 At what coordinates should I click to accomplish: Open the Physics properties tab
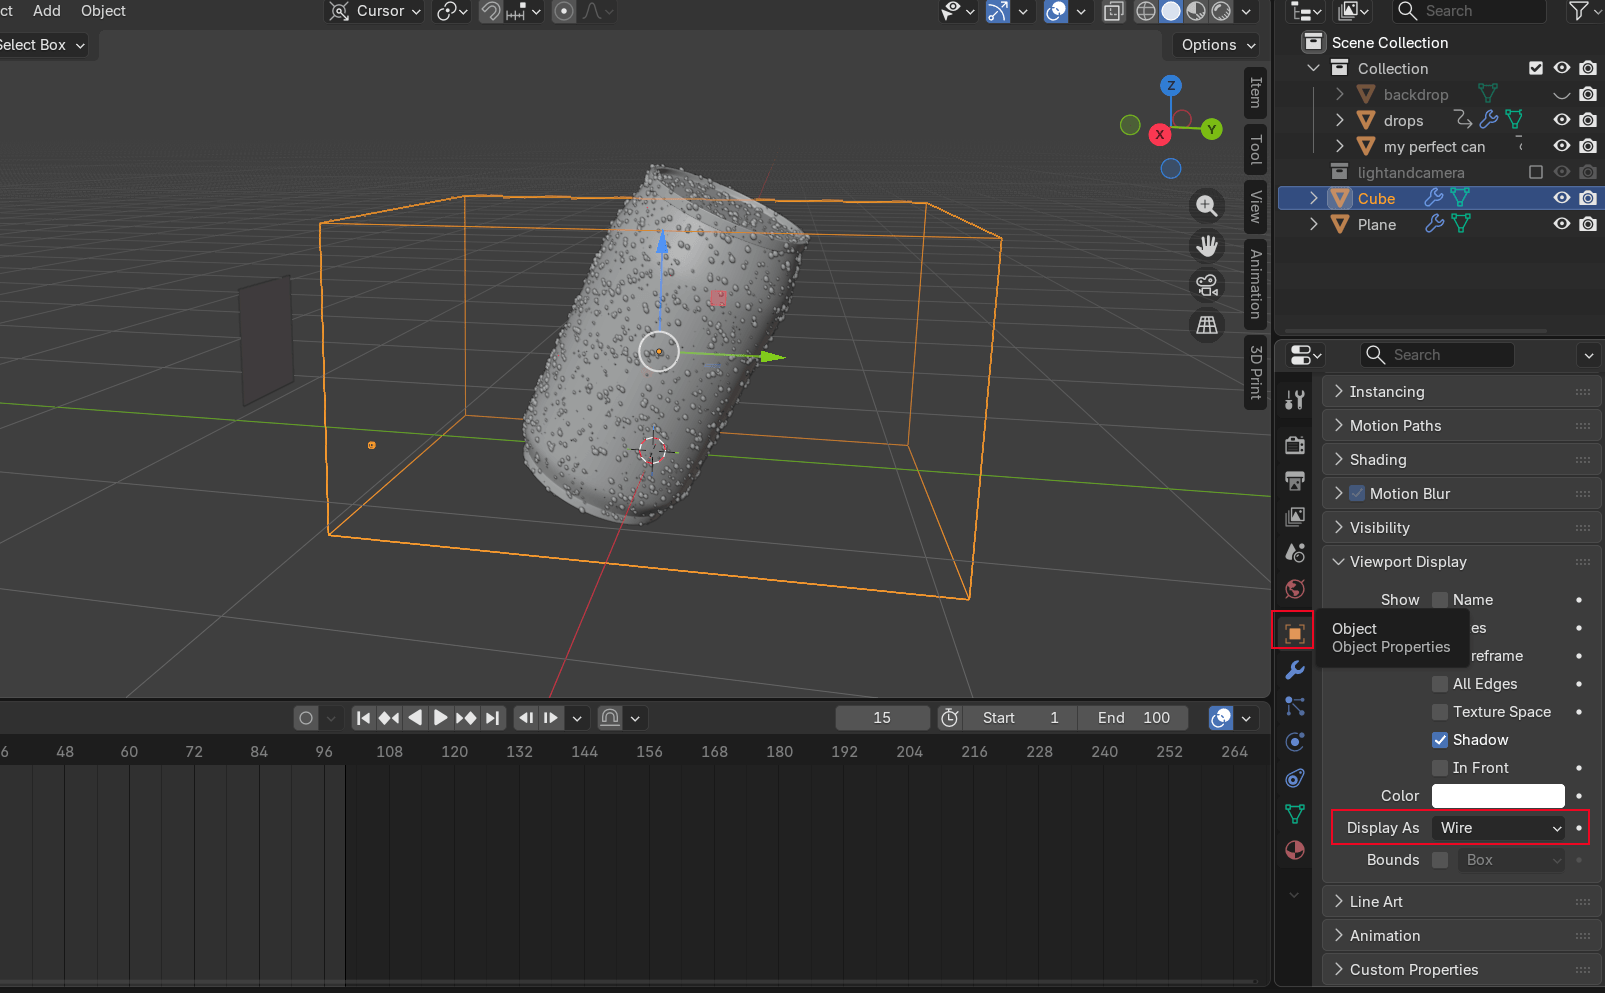[x=1295, y=742]
